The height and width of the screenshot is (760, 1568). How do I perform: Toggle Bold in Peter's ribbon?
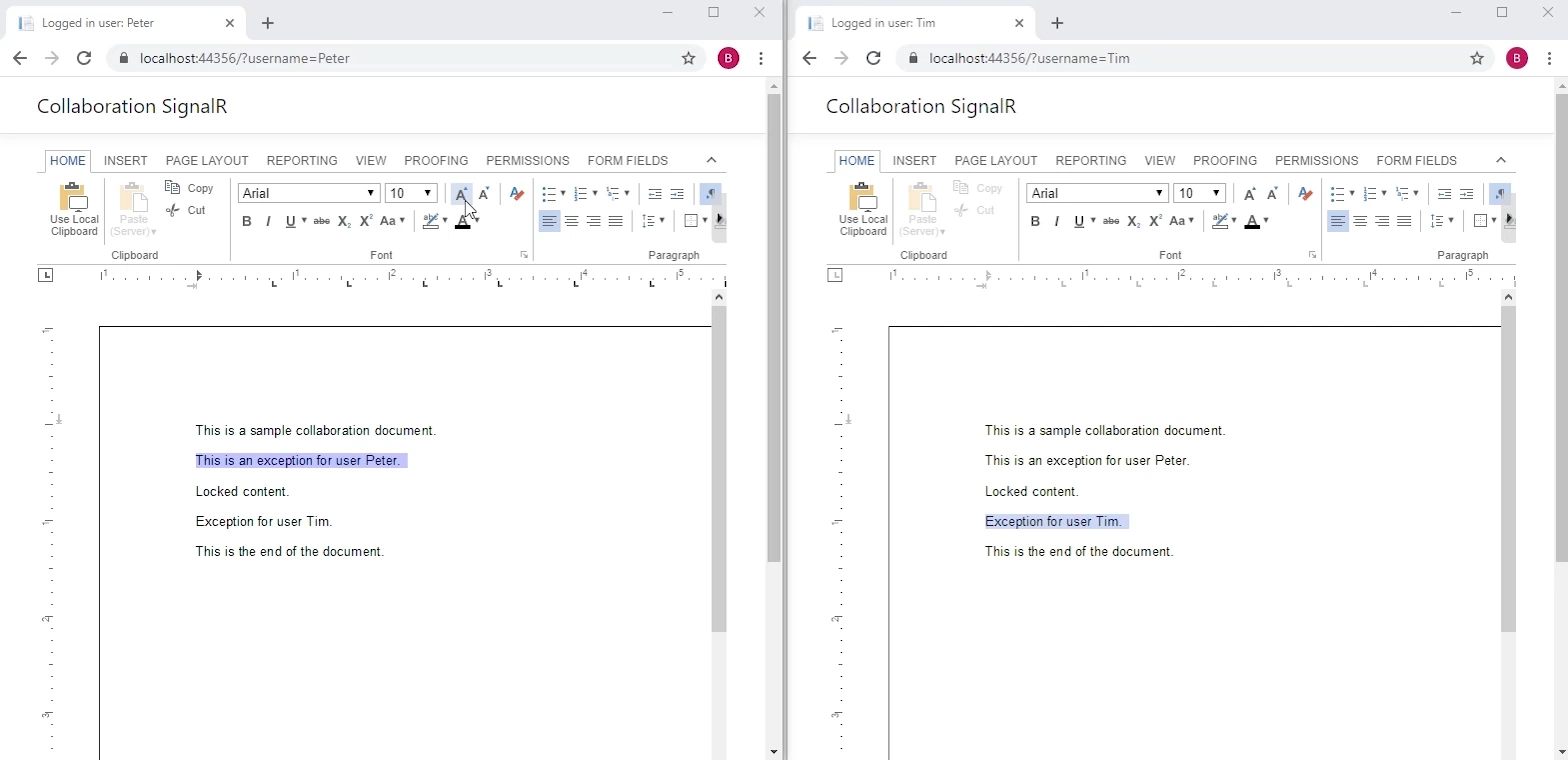[247, 221]
